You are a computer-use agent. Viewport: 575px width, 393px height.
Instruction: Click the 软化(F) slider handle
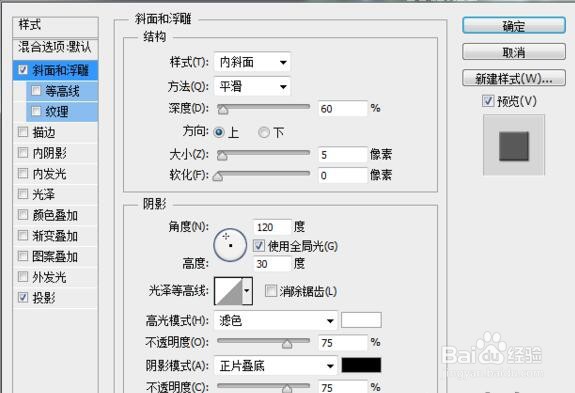coord(218,176)
